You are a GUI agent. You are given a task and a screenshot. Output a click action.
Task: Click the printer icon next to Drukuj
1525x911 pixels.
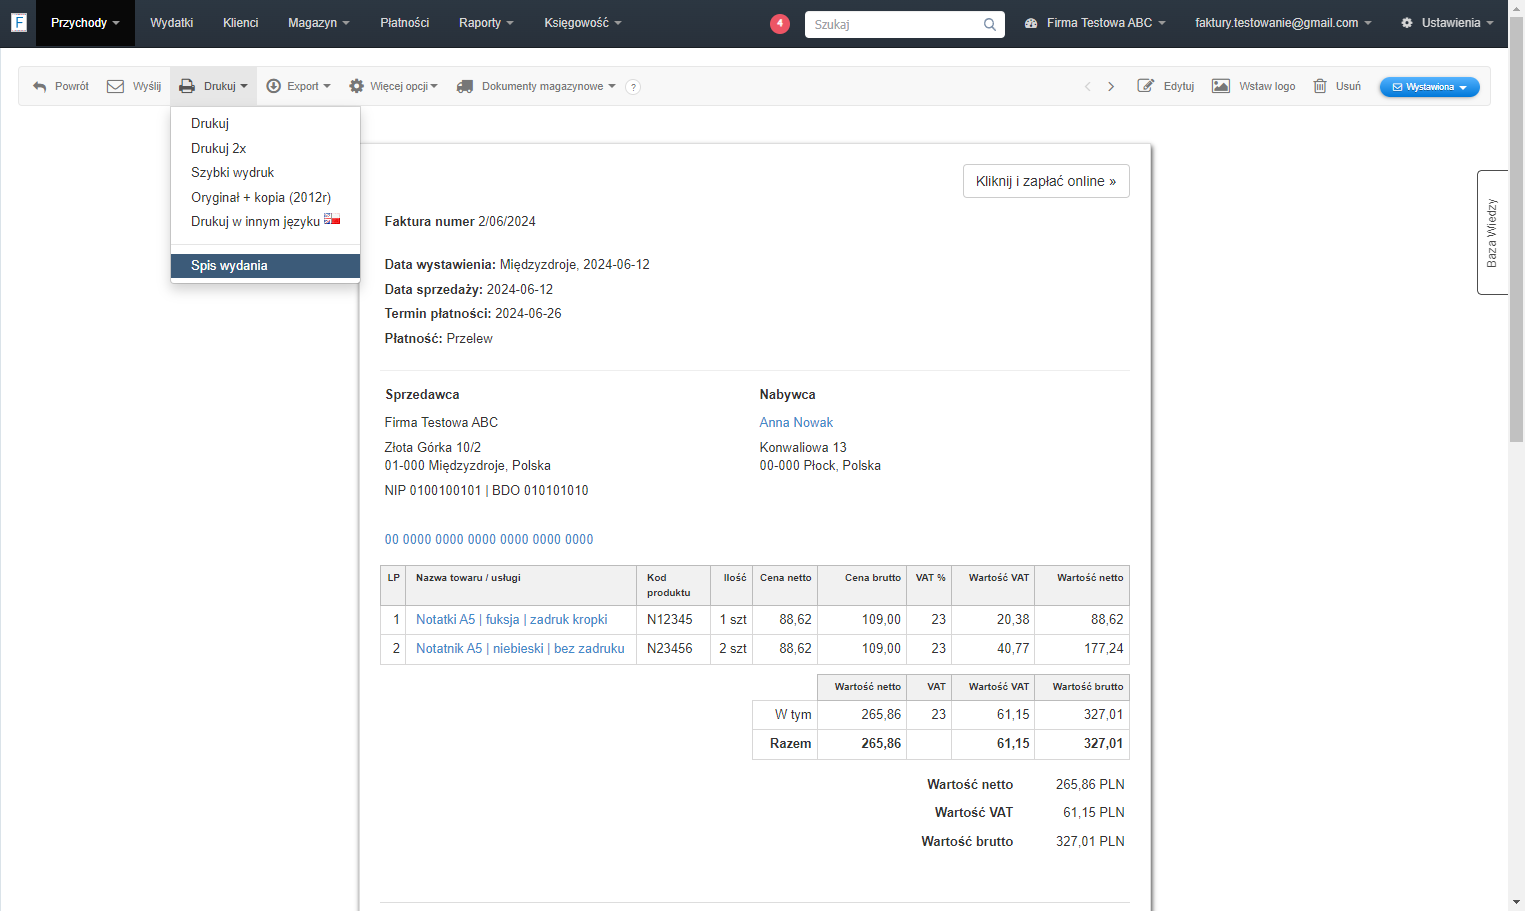coord(187,87)
